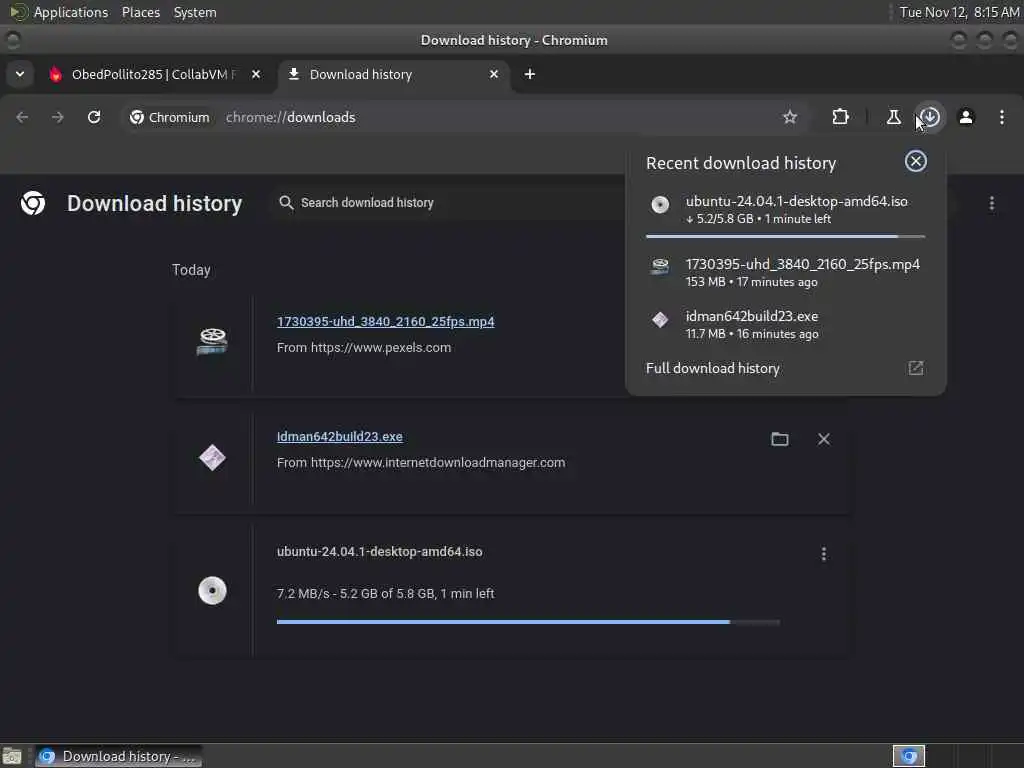Open the profile avatar icon
The height and width of the screenshot is (768, 1024).
point(966,118)
